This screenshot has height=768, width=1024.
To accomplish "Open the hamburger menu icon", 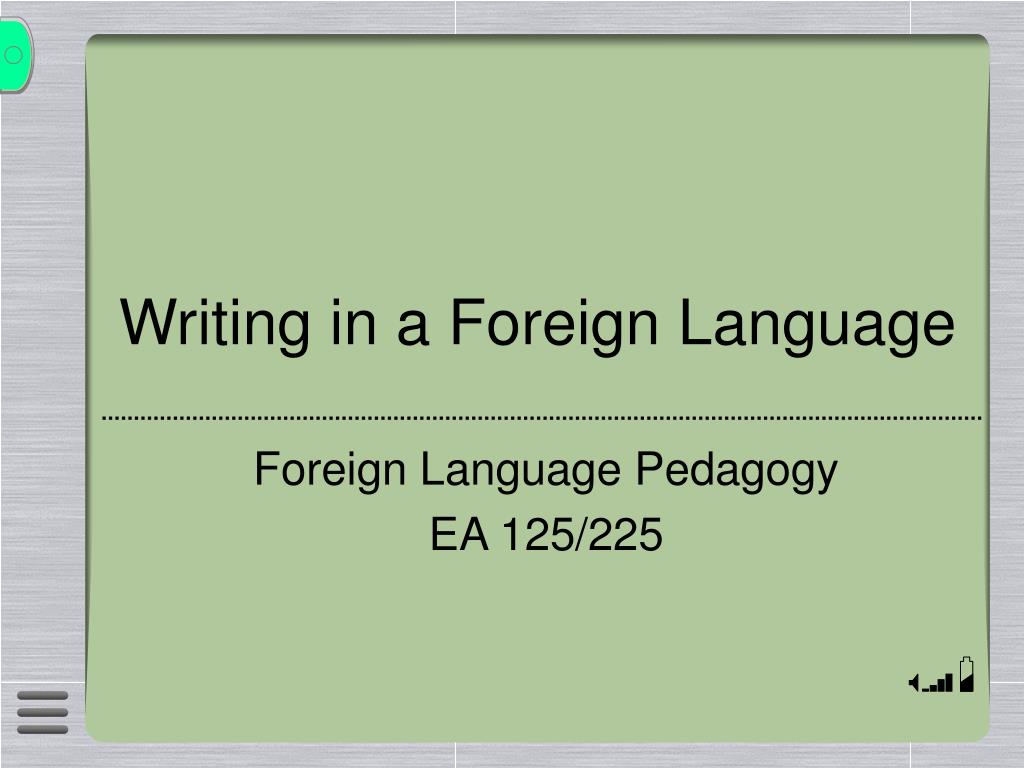I will (x=42, y=712).
